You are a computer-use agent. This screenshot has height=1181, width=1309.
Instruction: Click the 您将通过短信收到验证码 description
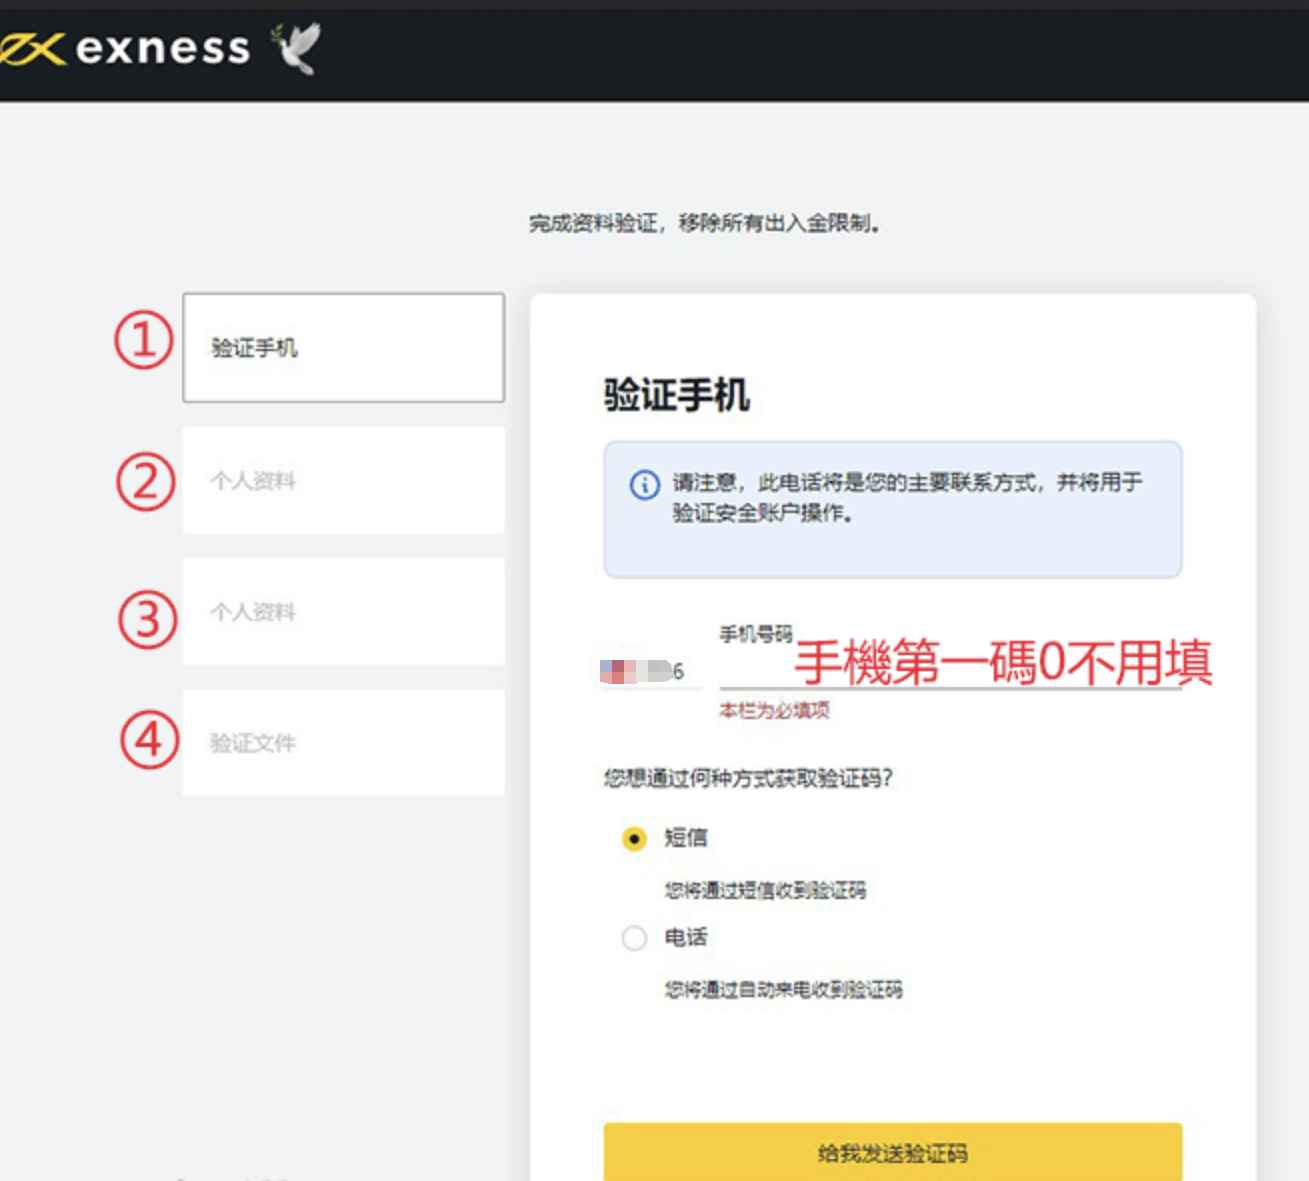coord(765,890)
